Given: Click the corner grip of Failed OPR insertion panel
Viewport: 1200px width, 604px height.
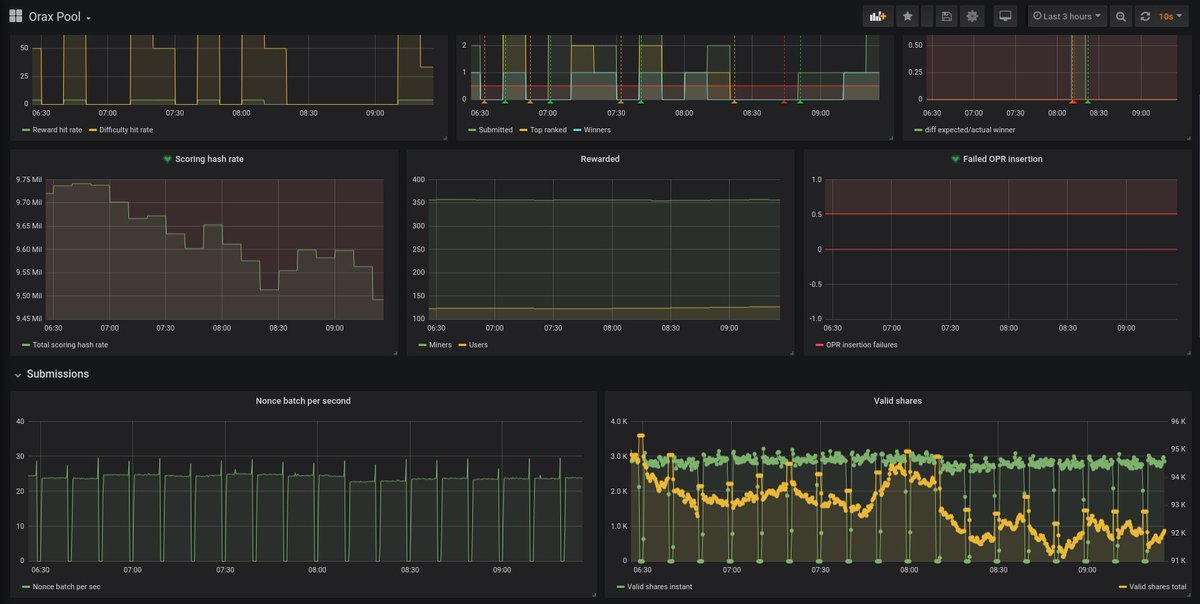Looking at the screenshot, I should pyautogui.click(x=1187, y=353).
